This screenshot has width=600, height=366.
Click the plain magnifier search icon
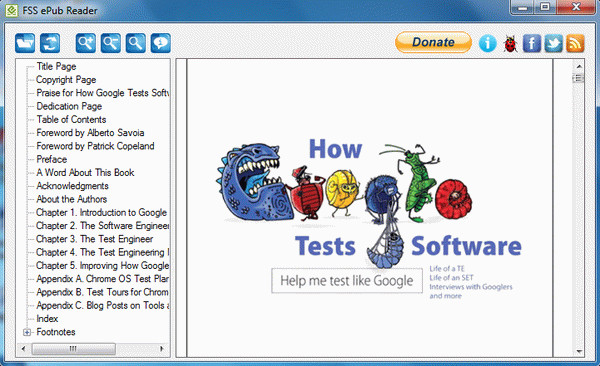[135, 43]
